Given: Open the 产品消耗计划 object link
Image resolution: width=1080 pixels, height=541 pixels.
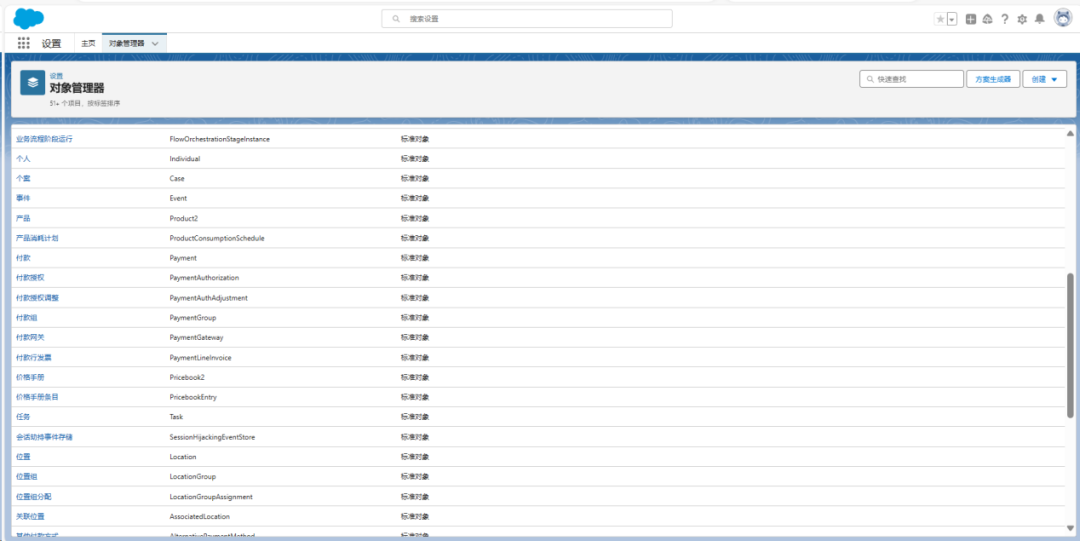Looking at the screenshot, I should (37, 238).
